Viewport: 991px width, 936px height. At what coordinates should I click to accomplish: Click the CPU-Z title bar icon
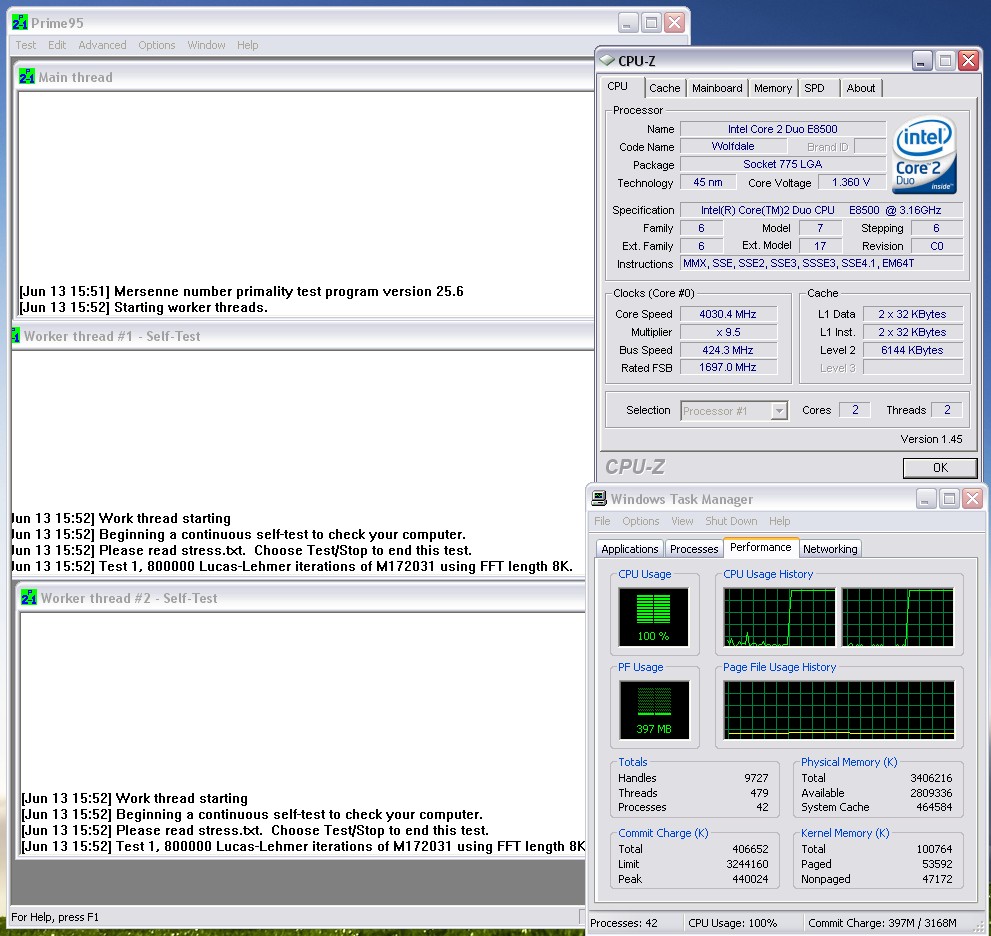607,60
